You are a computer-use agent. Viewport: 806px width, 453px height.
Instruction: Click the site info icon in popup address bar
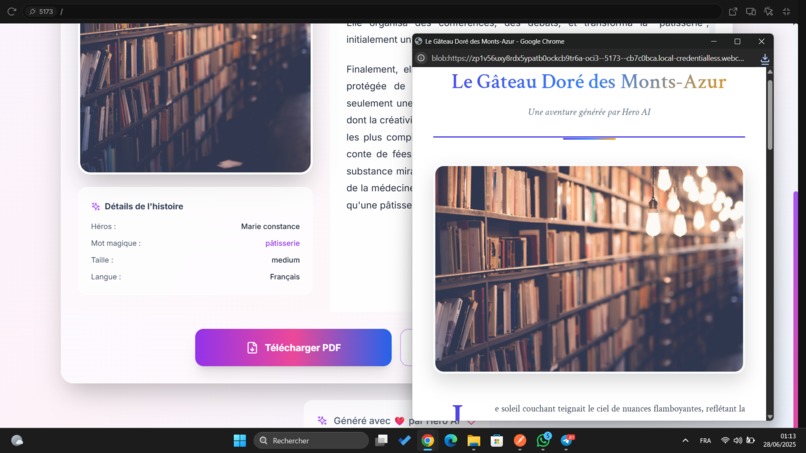pyautogui.click(x=421, y=58)
